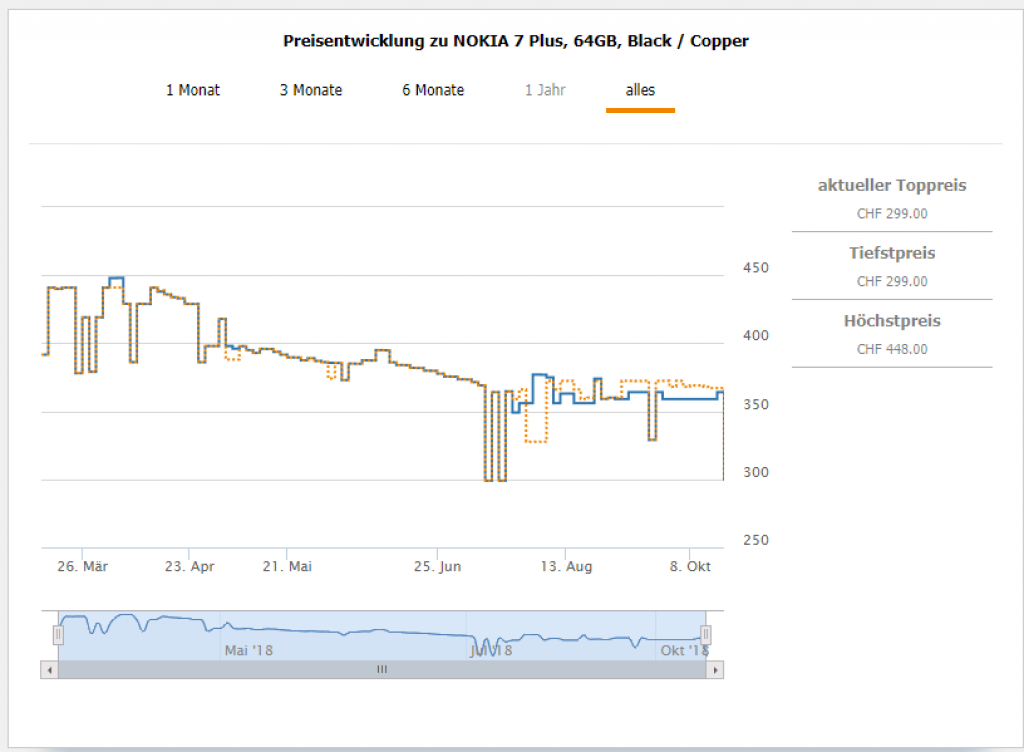Click the Tiefstpreis heading
This screenshot has height=752, width=1024.
[x=892, y=253]
